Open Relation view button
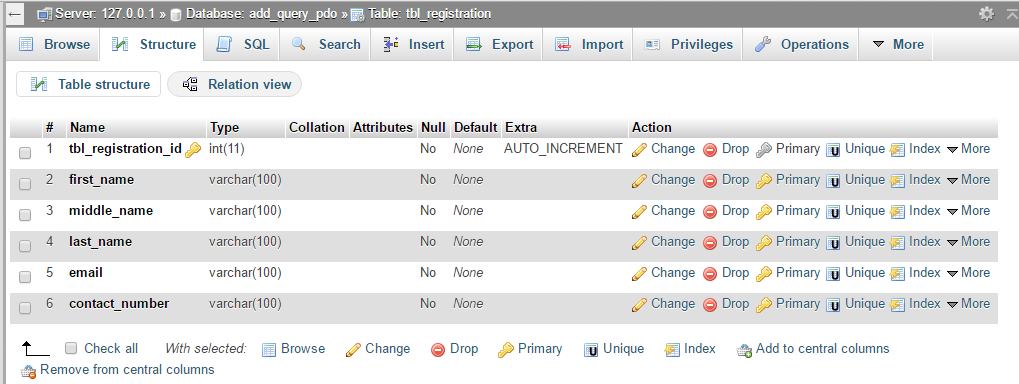This screenshot has width=1019, height=384. click(235, 84)
